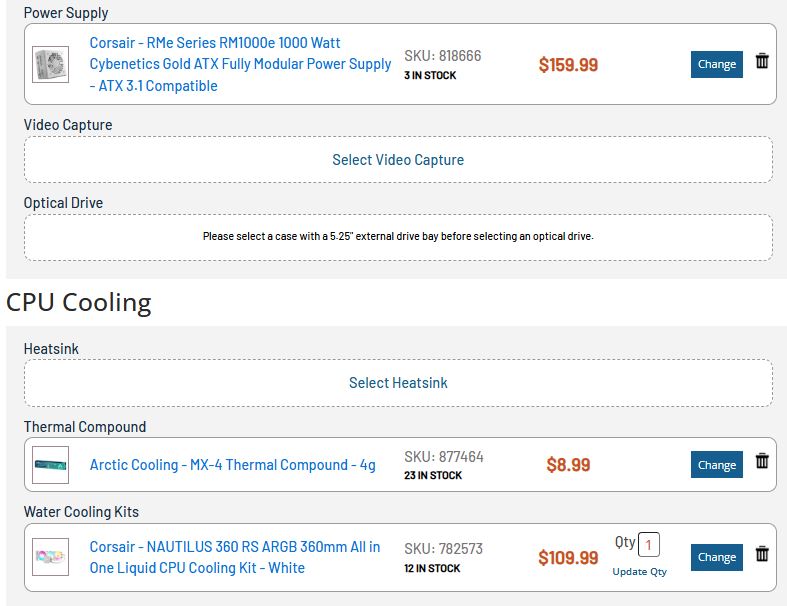Image resolution: width=787 pixels, height=606 pixels.
Task: Click the $159.99 power supply price
Action: coord(568,65)
